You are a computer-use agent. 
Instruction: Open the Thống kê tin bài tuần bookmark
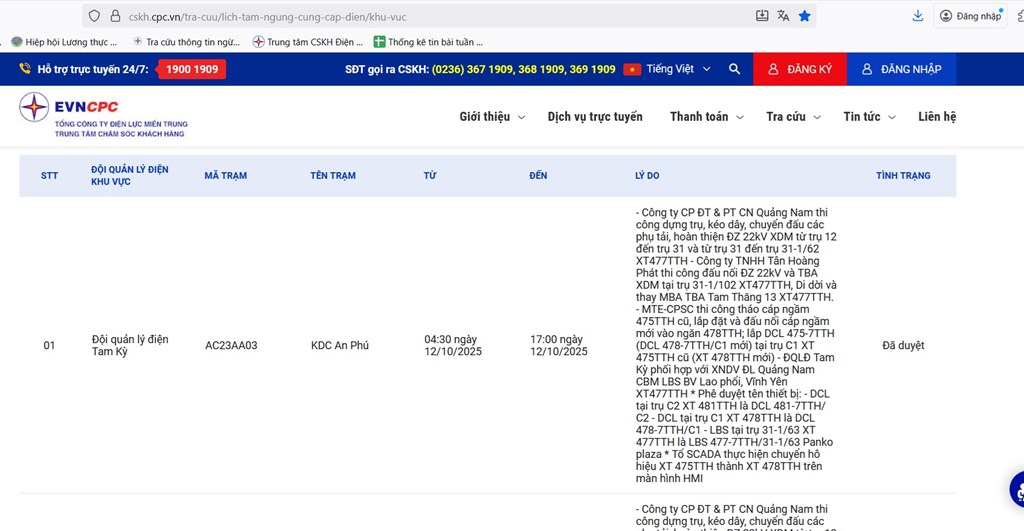pyautogui.click(x=428, y=42)
